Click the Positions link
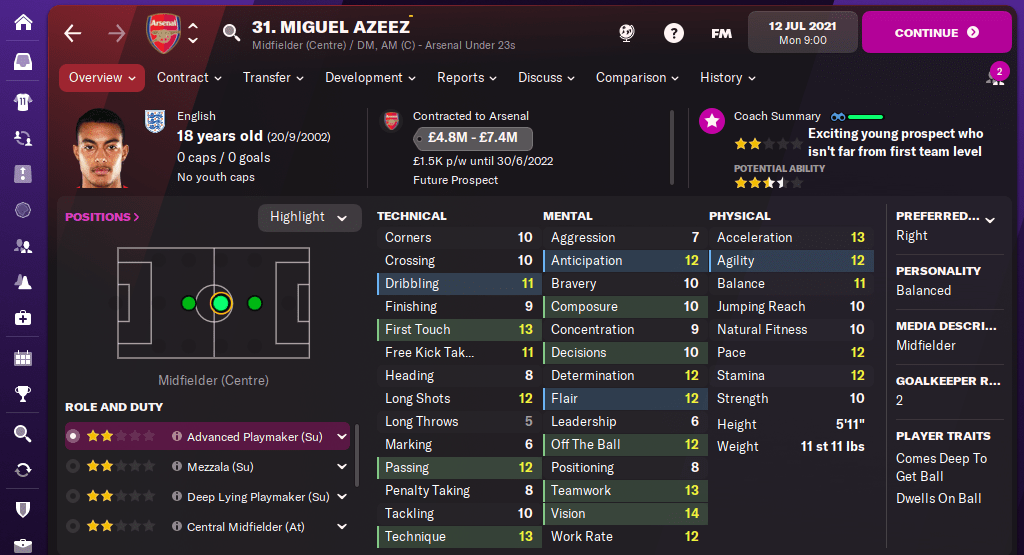The width and height of the screenshot is (1024, 555). coord(102,217)
